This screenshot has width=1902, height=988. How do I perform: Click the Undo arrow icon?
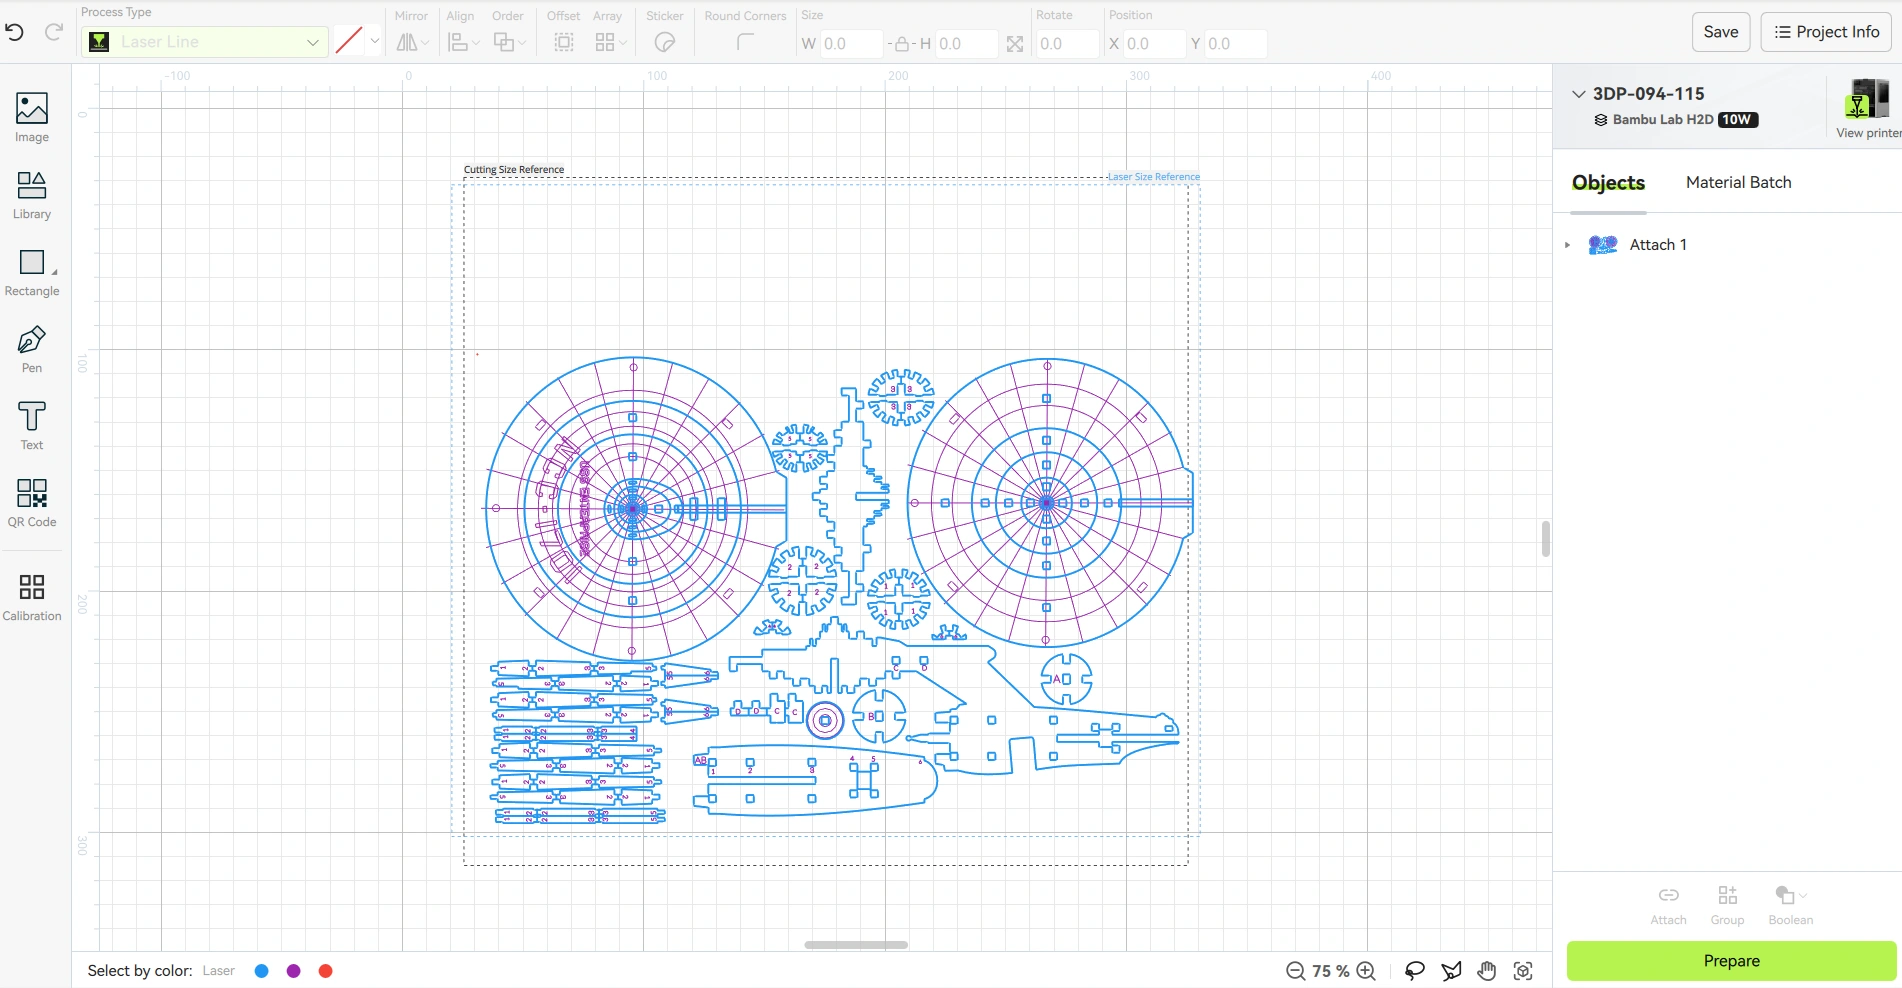point(15,32)
